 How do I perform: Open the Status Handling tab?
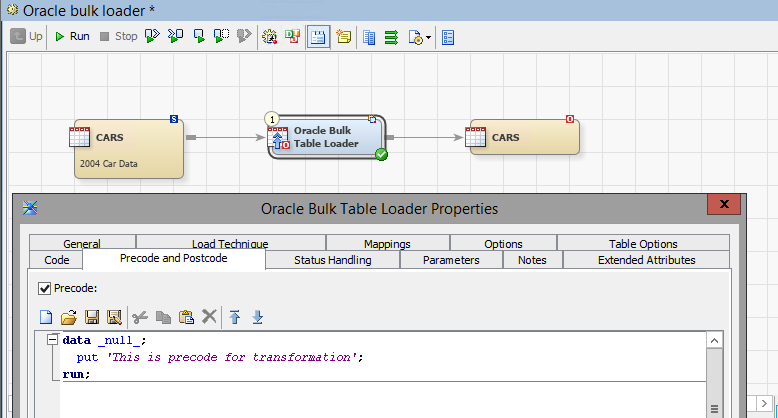click(332, 260)
